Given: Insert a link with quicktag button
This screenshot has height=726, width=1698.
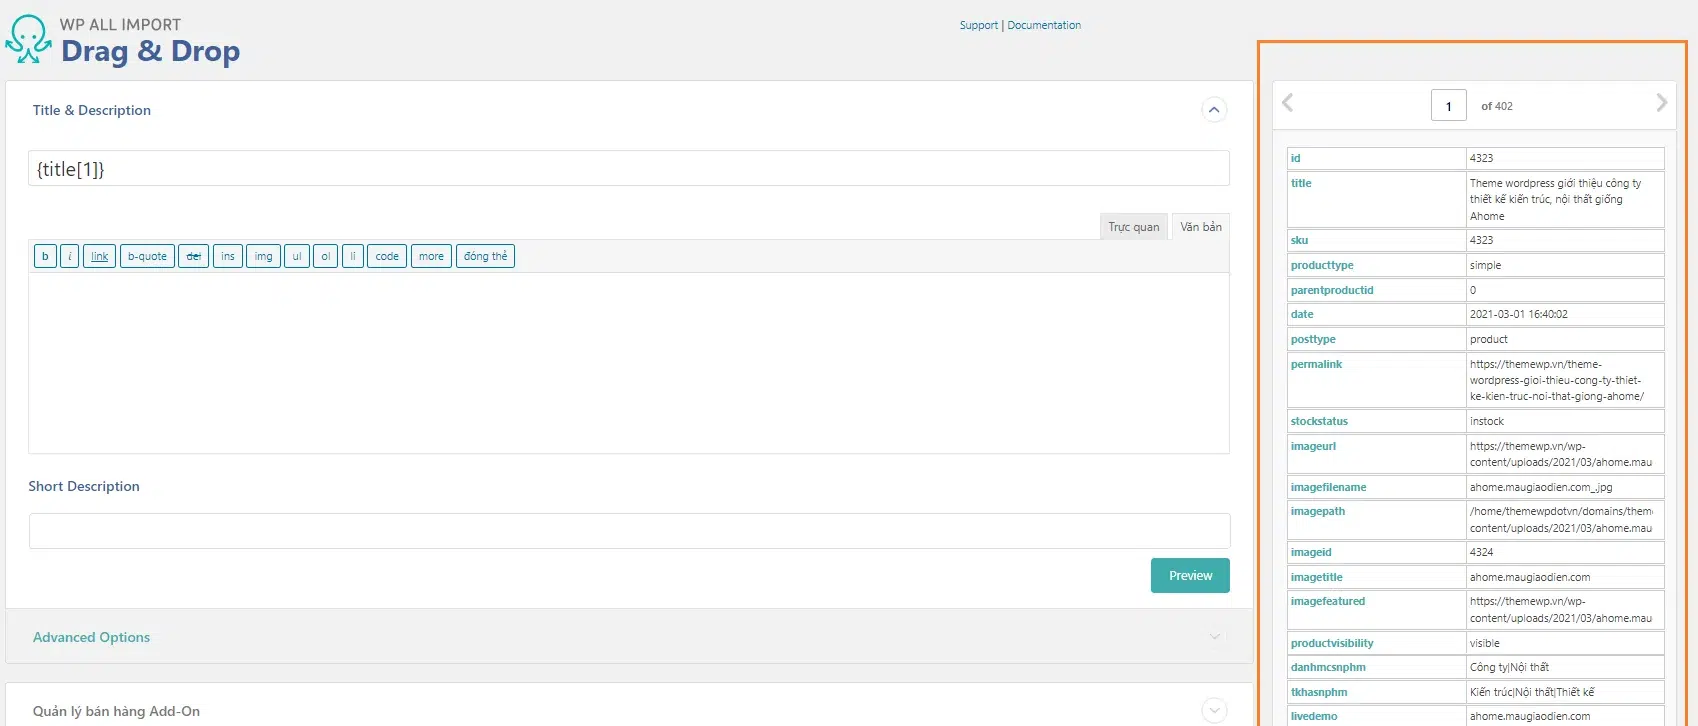Looking at the screenshot, I should pos(100,256).
